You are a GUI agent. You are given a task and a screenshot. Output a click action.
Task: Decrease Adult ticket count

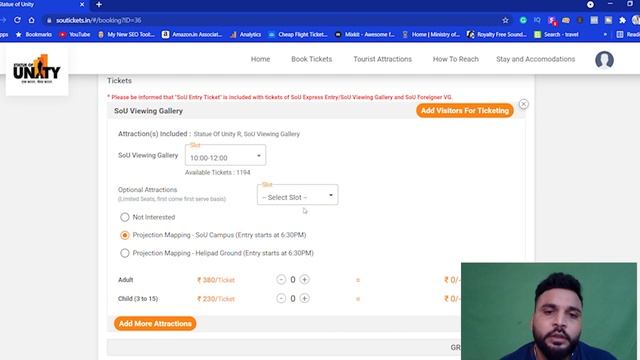(x=281, y=280)
